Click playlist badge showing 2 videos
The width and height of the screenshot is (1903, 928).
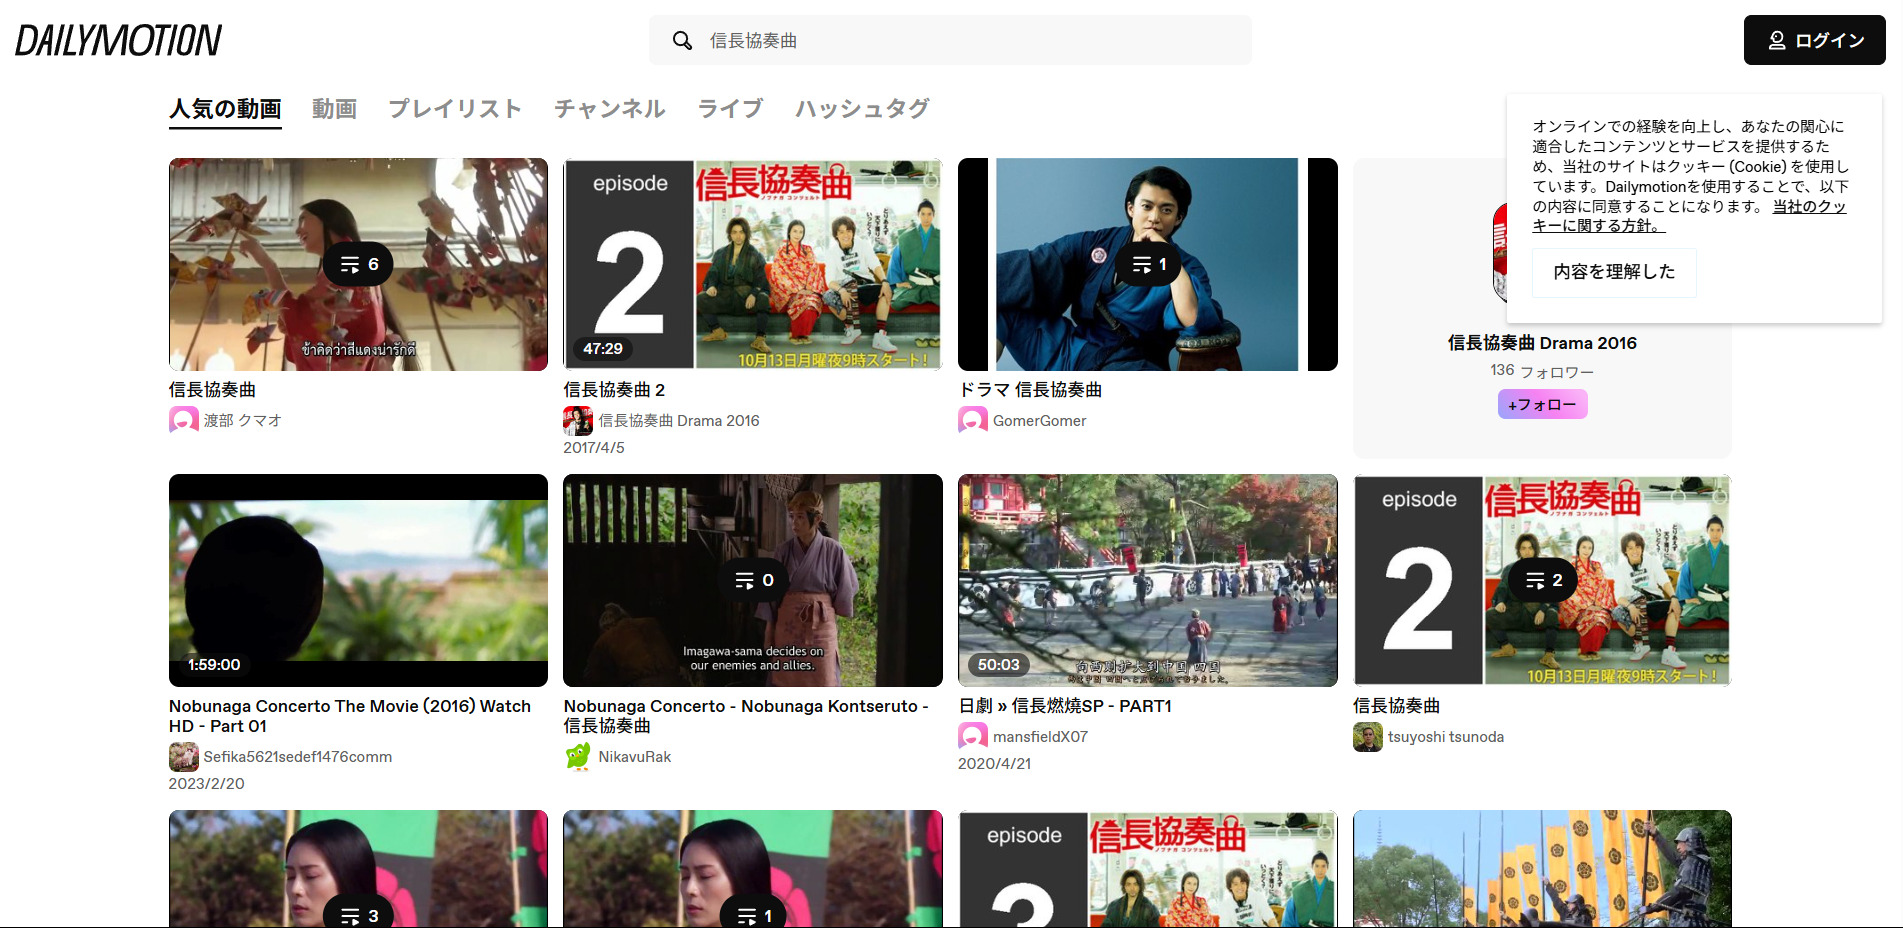[1542, 580]
